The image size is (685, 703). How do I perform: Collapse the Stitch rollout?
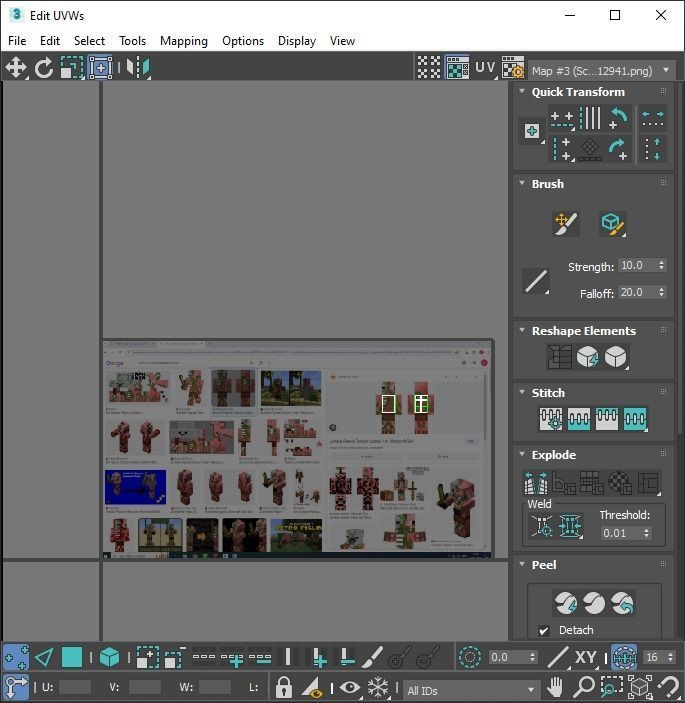tap(522, 392)
